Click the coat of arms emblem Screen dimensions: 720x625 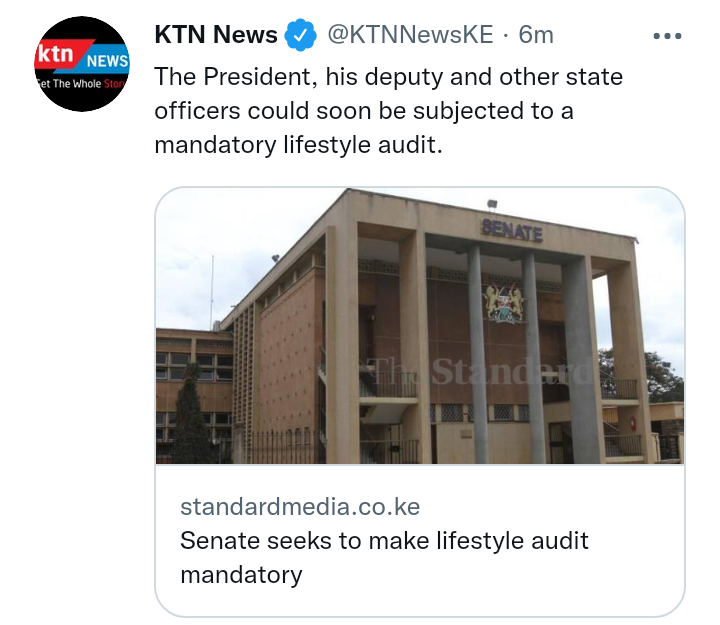503,303
